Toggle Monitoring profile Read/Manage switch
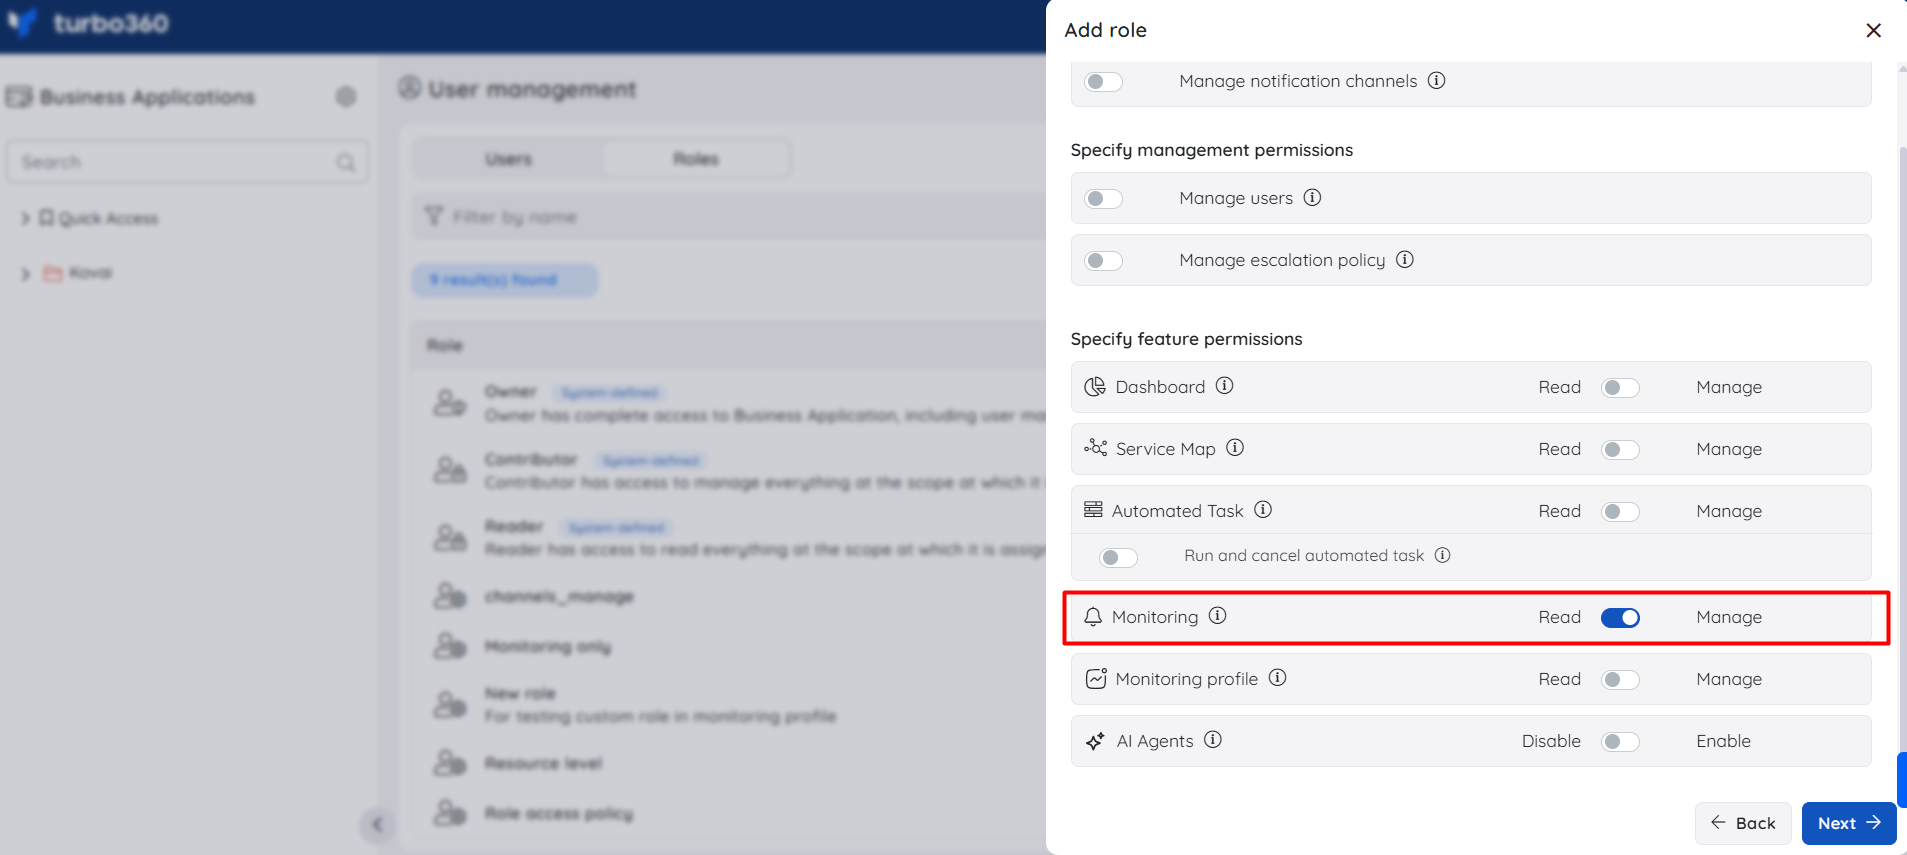This screenshot has height=855, width=1907. 1620,680
